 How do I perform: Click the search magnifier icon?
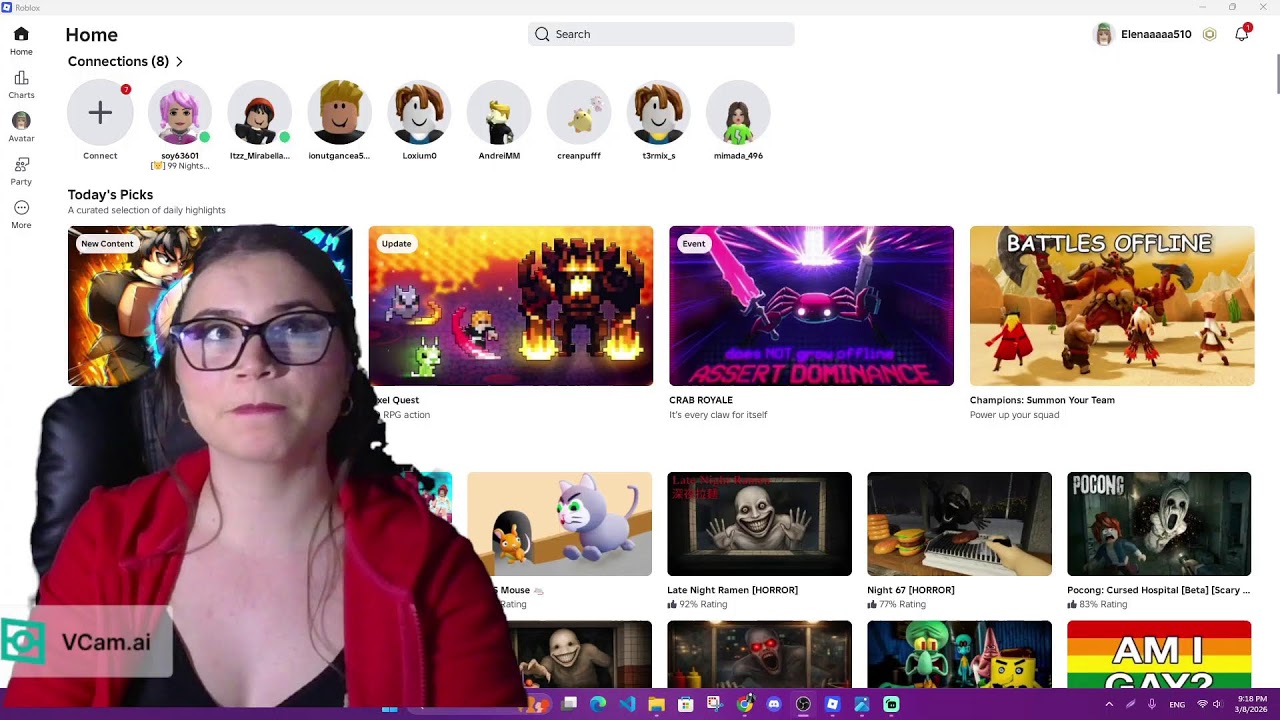[x=542, y=34]
